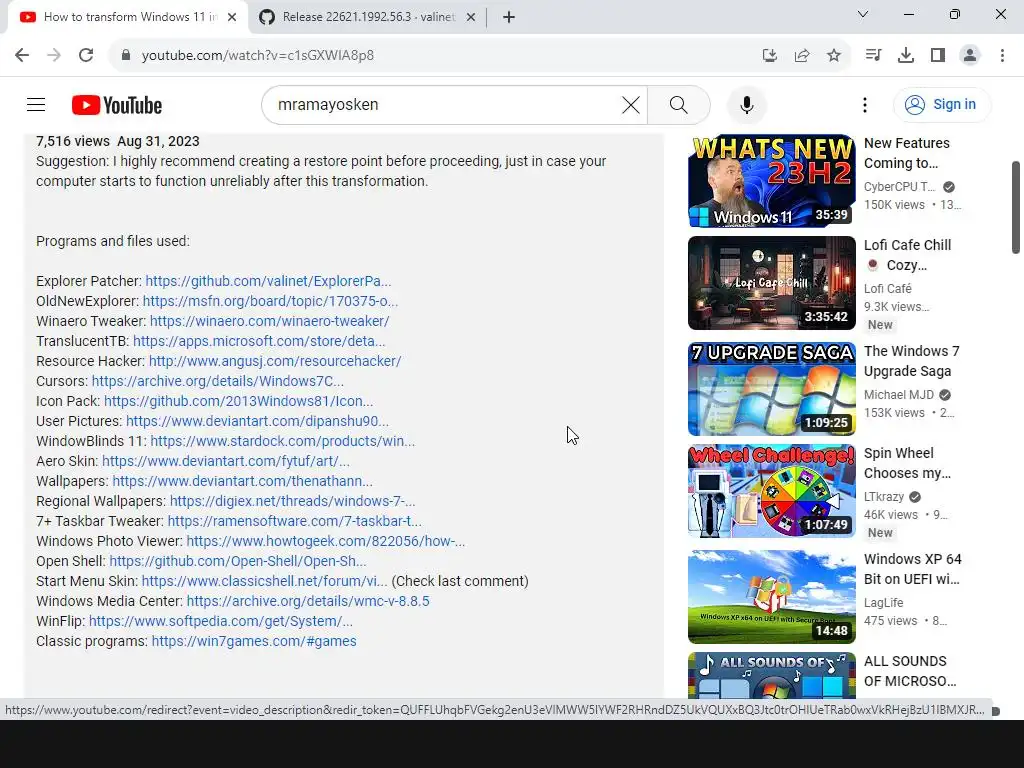The image size is (1024, 768).
Task: Open the Windows Media Center archive link
Action: pos(308,601)
